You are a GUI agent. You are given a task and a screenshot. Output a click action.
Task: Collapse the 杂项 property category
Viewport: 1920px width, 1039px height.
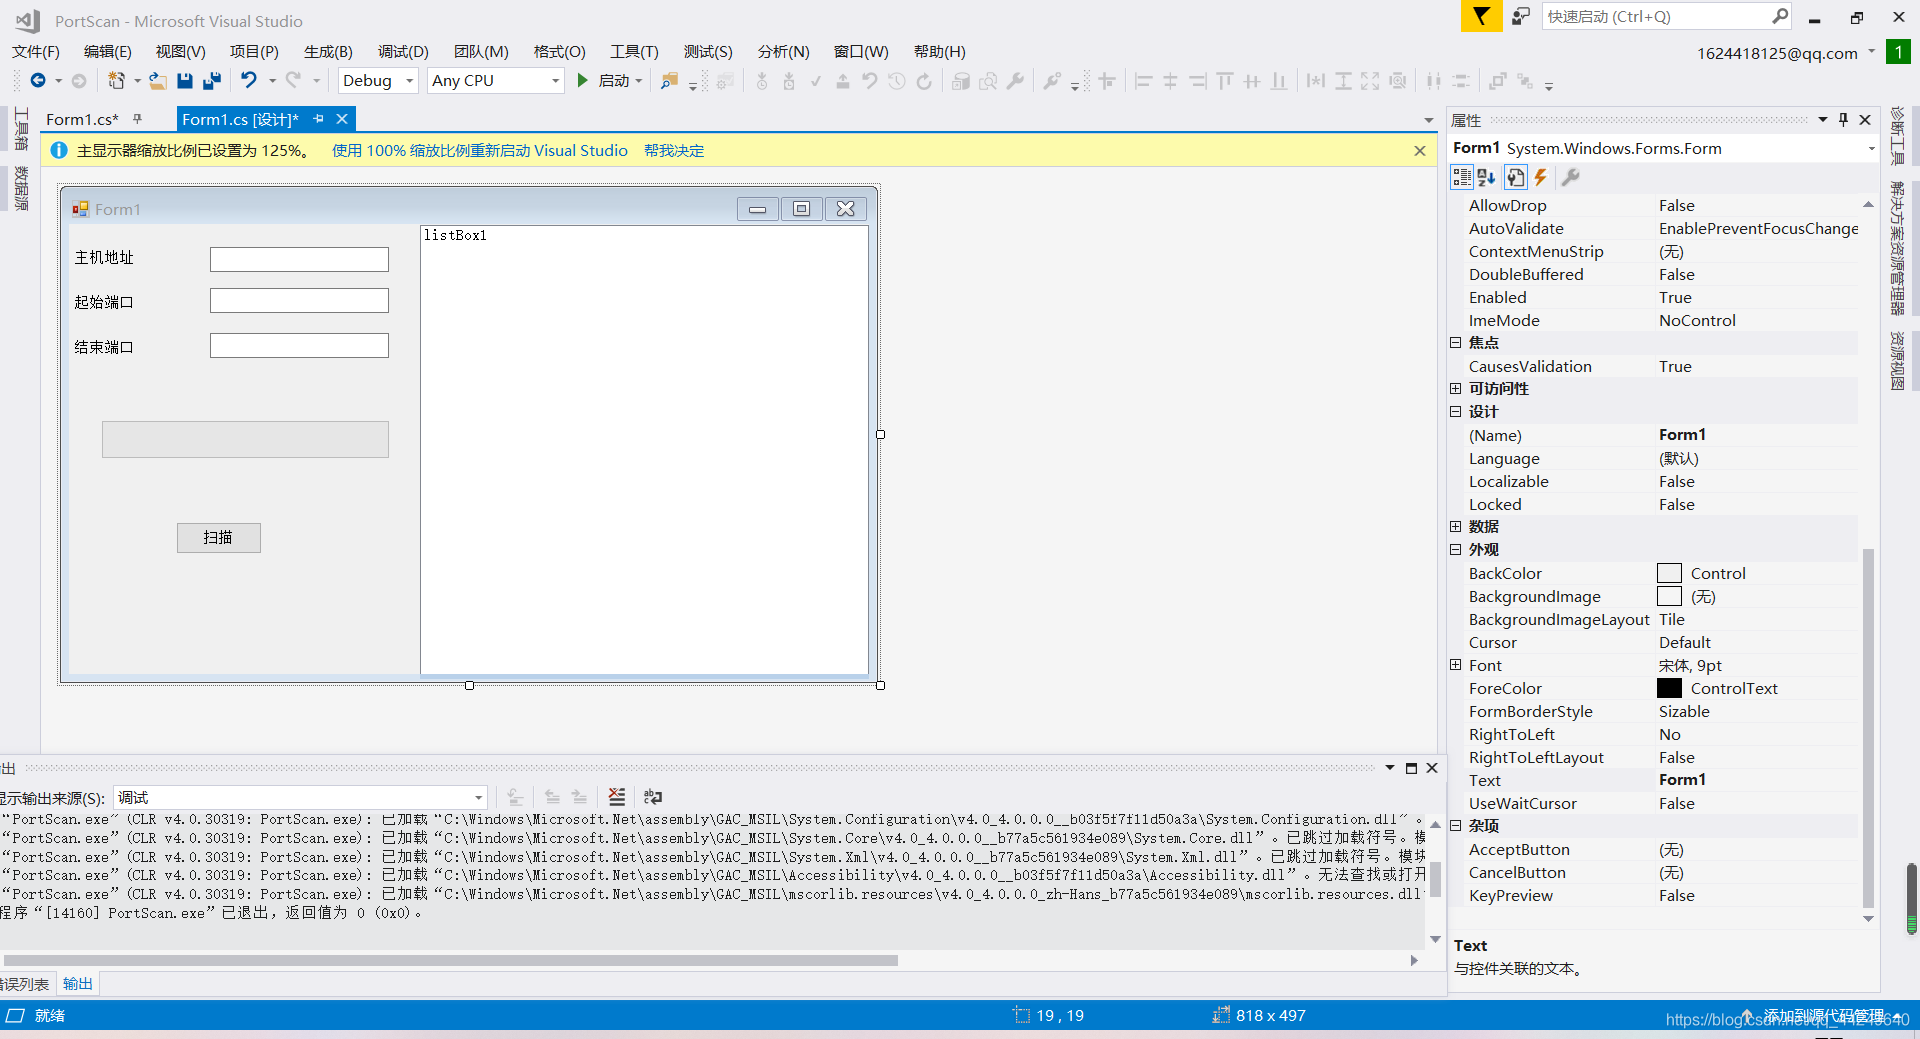coord(1456,825)
